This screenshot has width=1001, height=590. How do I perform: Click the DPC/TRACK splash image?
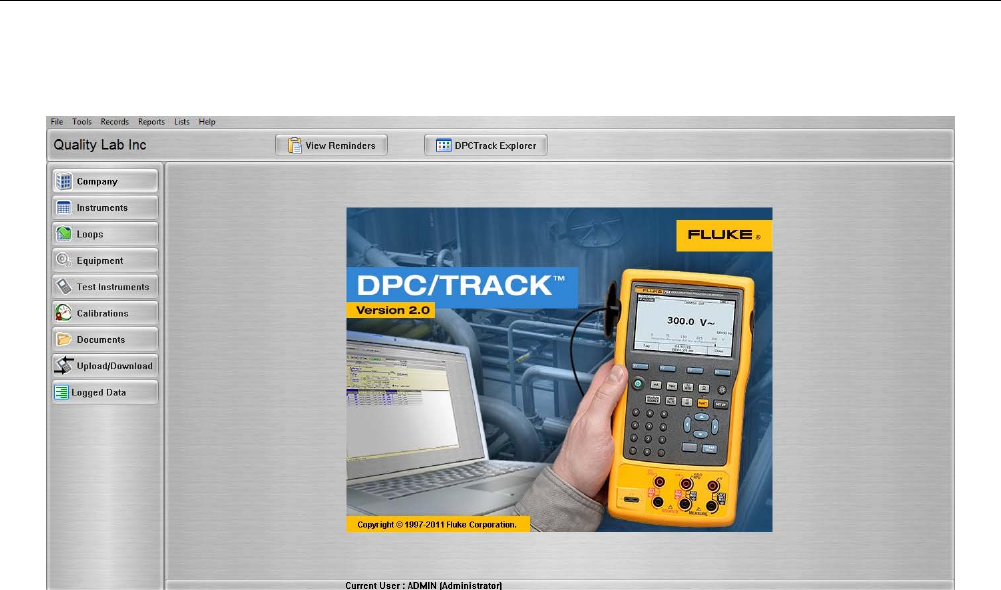coord(559,369)
